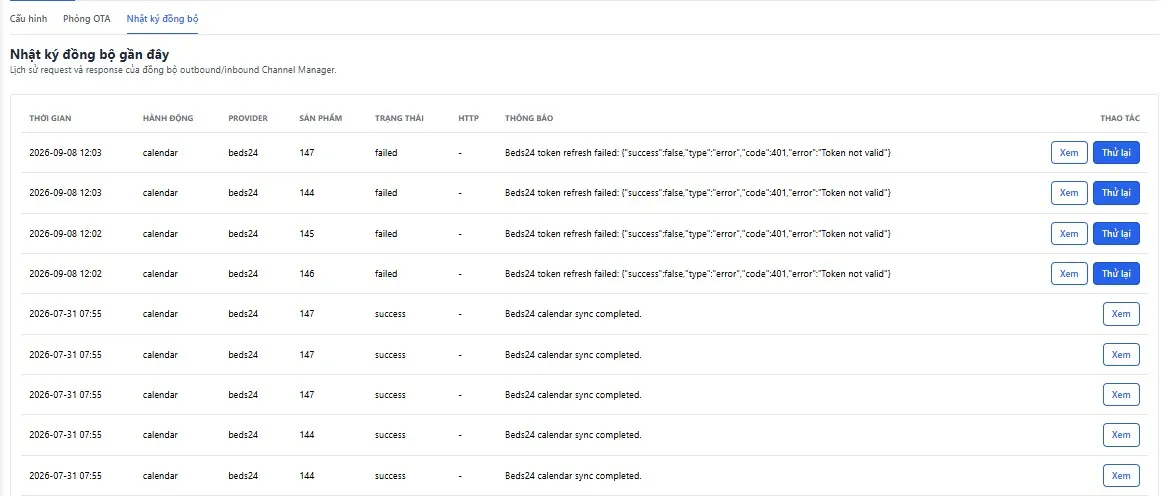The width and height of the screenshot is (1170, 496).
Task: Select the beds24 provider cell for product 146
Action: click(x=243, y=274)
